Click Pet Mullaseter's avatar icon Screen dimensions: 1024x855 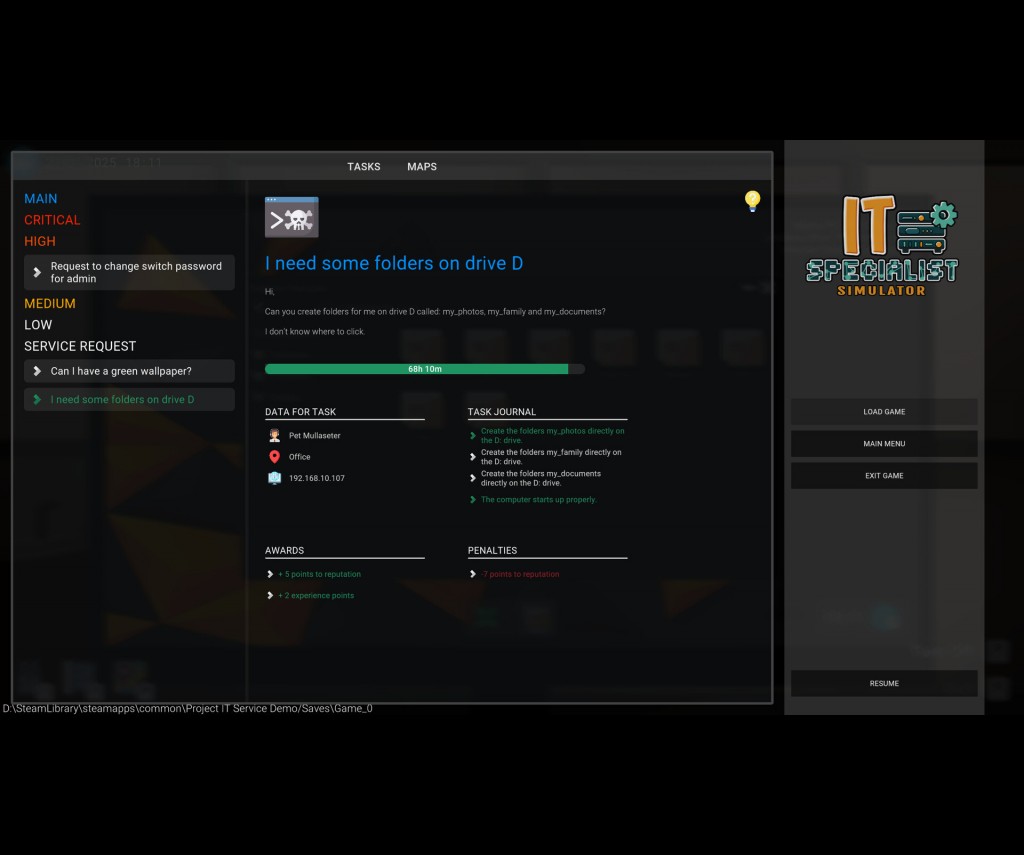274,436
